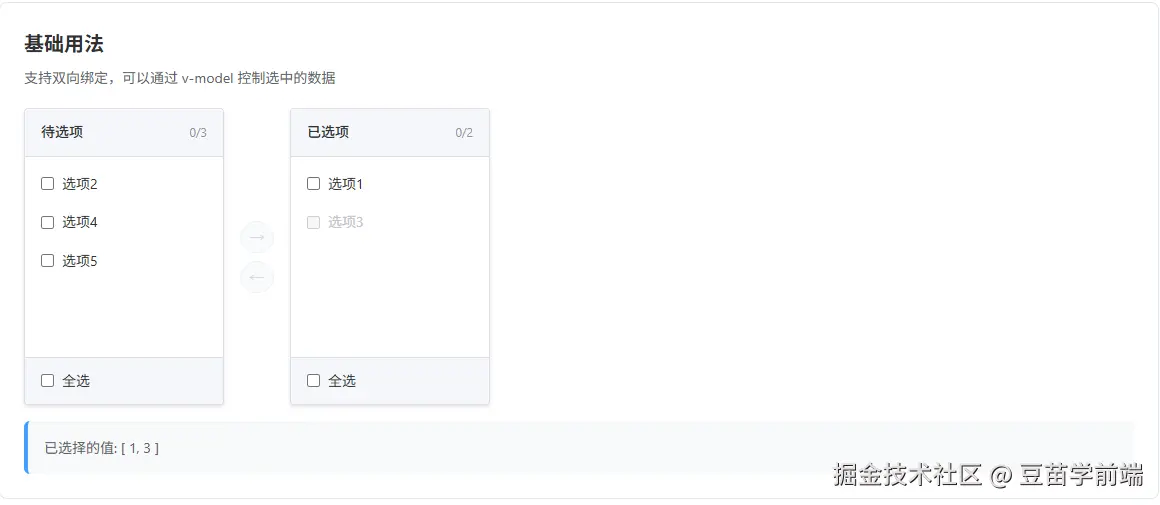Click the 待选项 panel header title
The width and height of the screenshot is (1160, 505).
click(x=62, y=132)
